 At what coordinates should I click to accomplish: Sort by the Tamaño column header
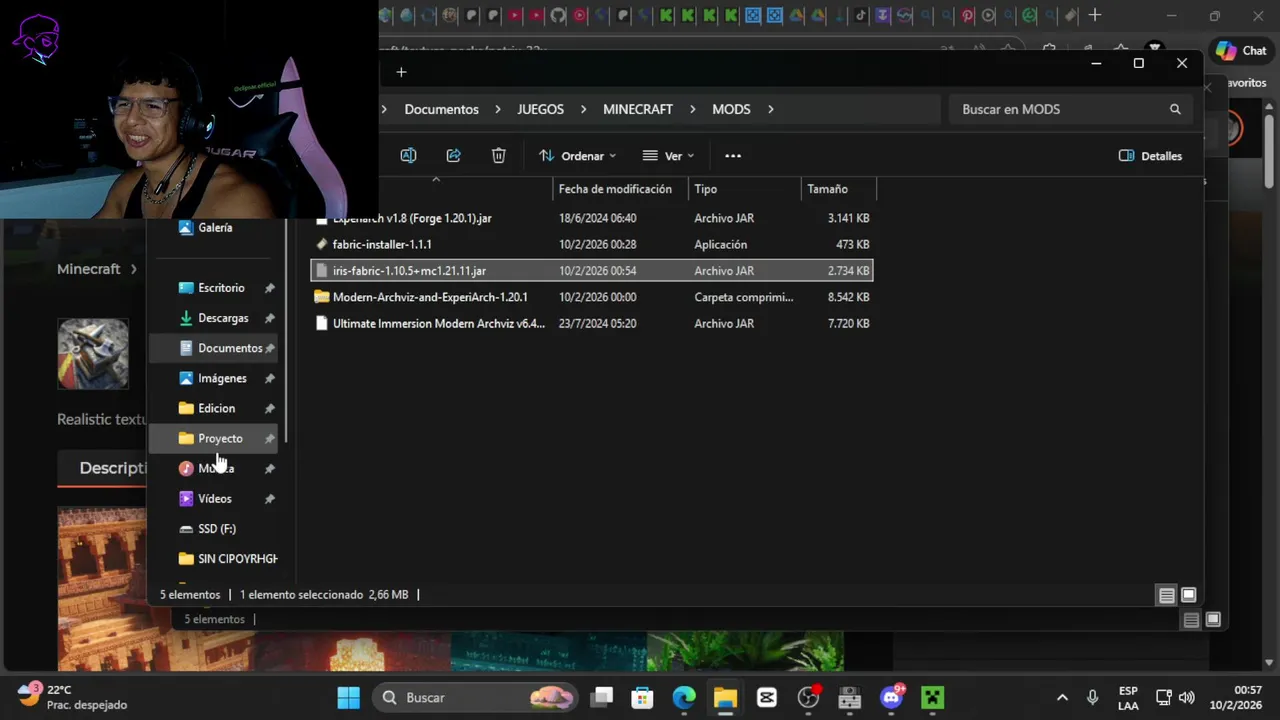pyautogui.click(x=839, y=189)
